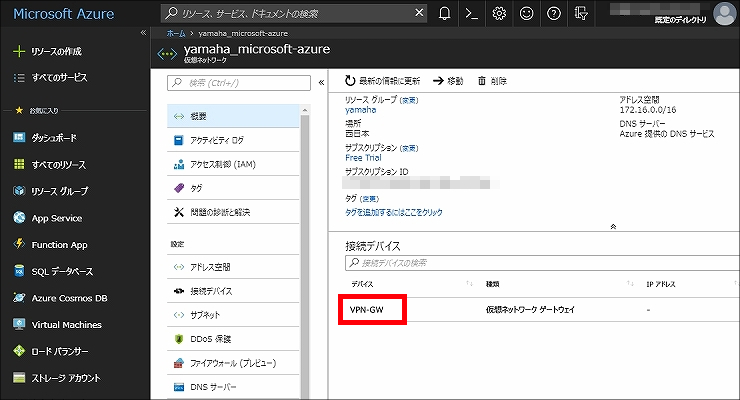740x400 pixels.
Task: Launch Cloud Shell from top bar
Action: [471, 14]
